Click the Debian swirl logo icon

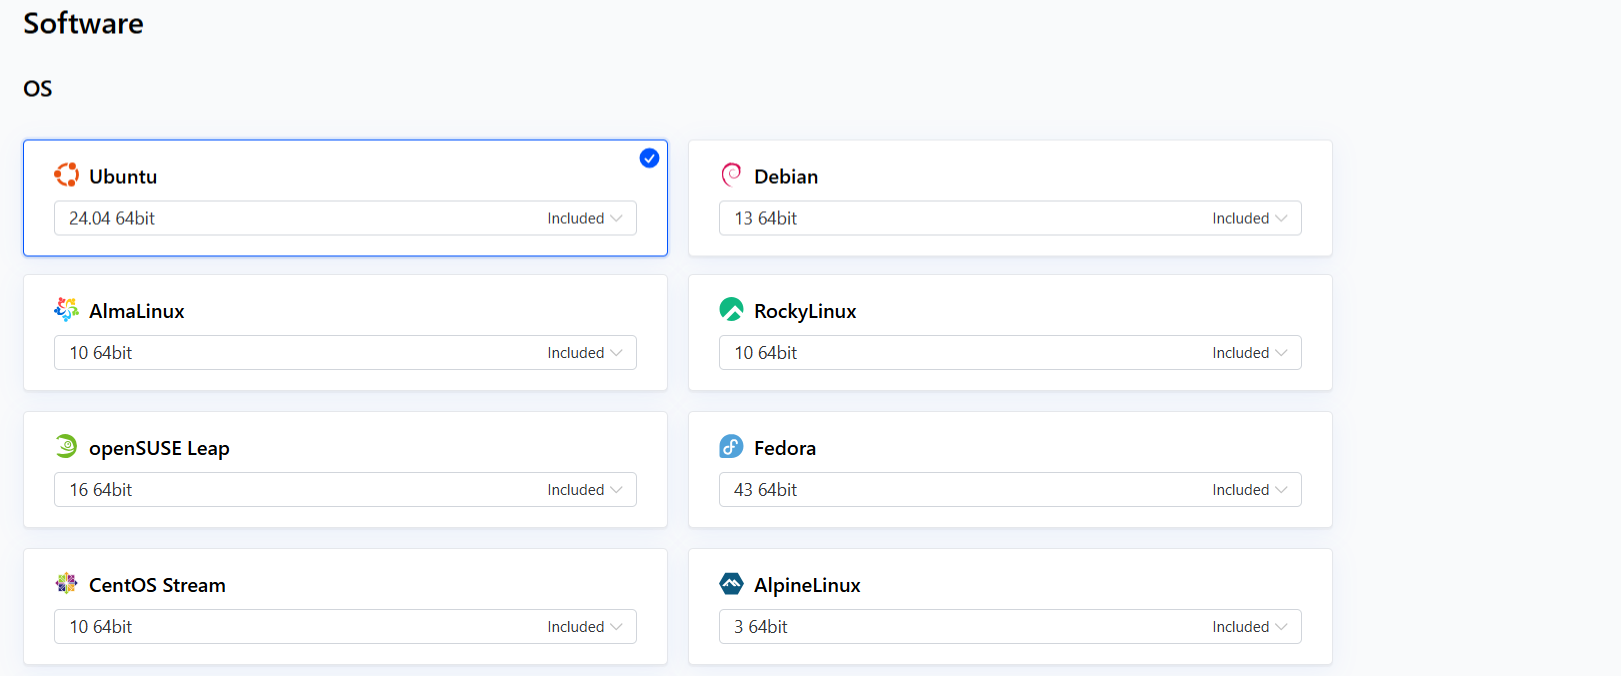point(732,175)
